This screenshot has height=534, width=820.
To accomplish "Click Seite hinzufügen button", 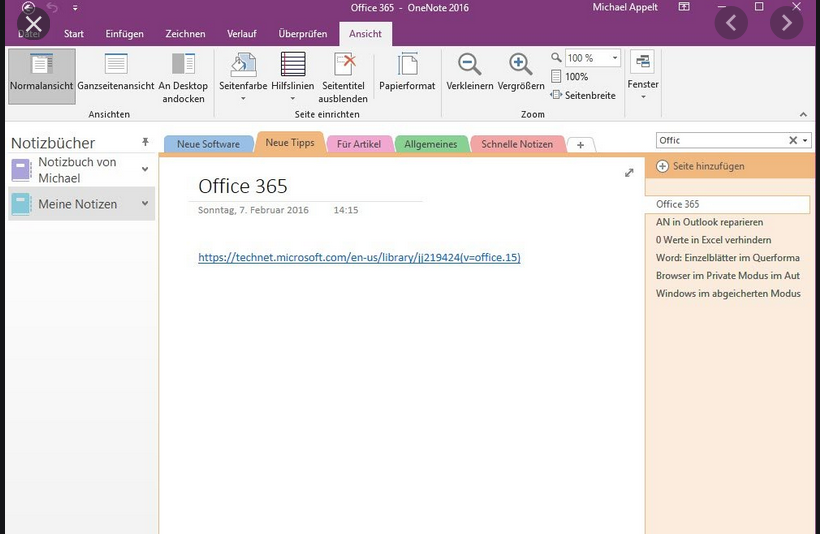I will click(x=700, y=166).
